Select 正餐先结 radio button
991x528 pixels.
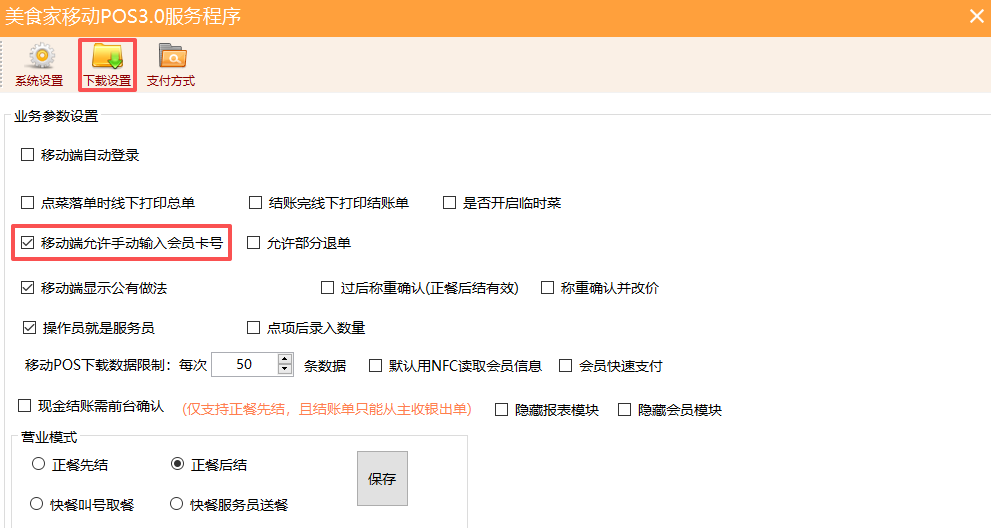pos(38,464)
